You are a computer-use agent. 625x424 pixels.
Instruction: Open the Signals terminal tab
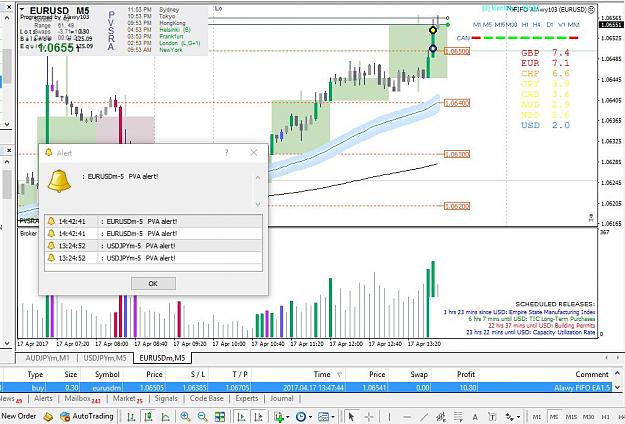pos(166,398)
